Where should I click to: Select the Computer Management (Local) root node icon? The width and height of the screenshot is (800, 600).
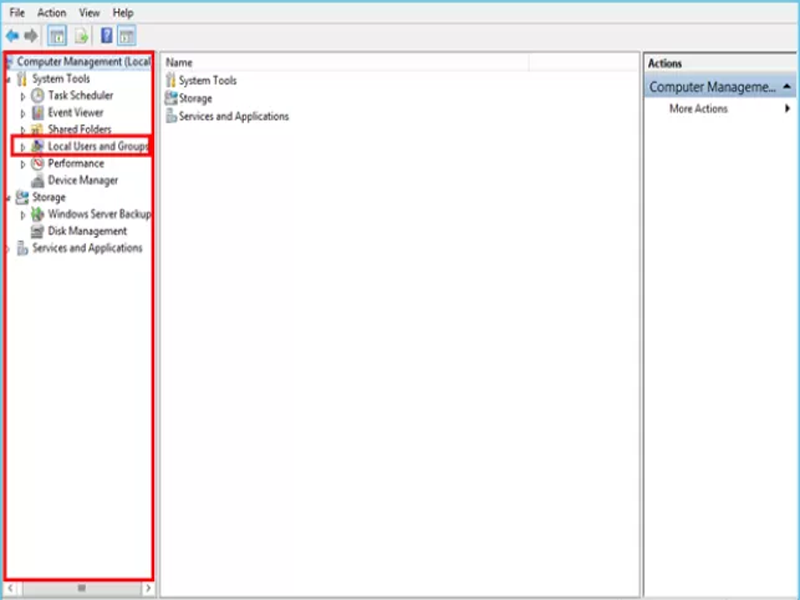pyautogui.click(x=10, y=62)
